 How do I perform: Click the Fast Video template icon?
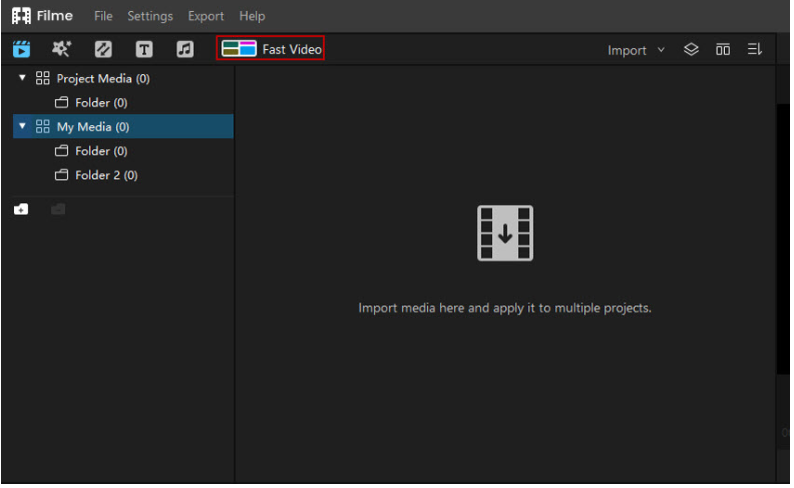(x=239, y=49)
